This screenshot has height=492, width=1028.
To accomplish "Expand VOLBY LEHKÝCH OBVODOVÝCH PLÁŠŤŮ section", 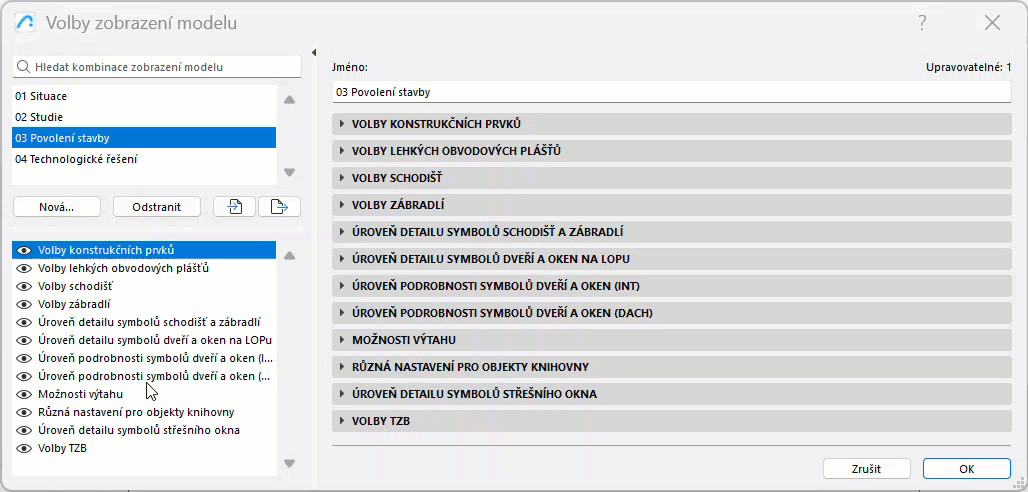I will click(x=672, y=151).
